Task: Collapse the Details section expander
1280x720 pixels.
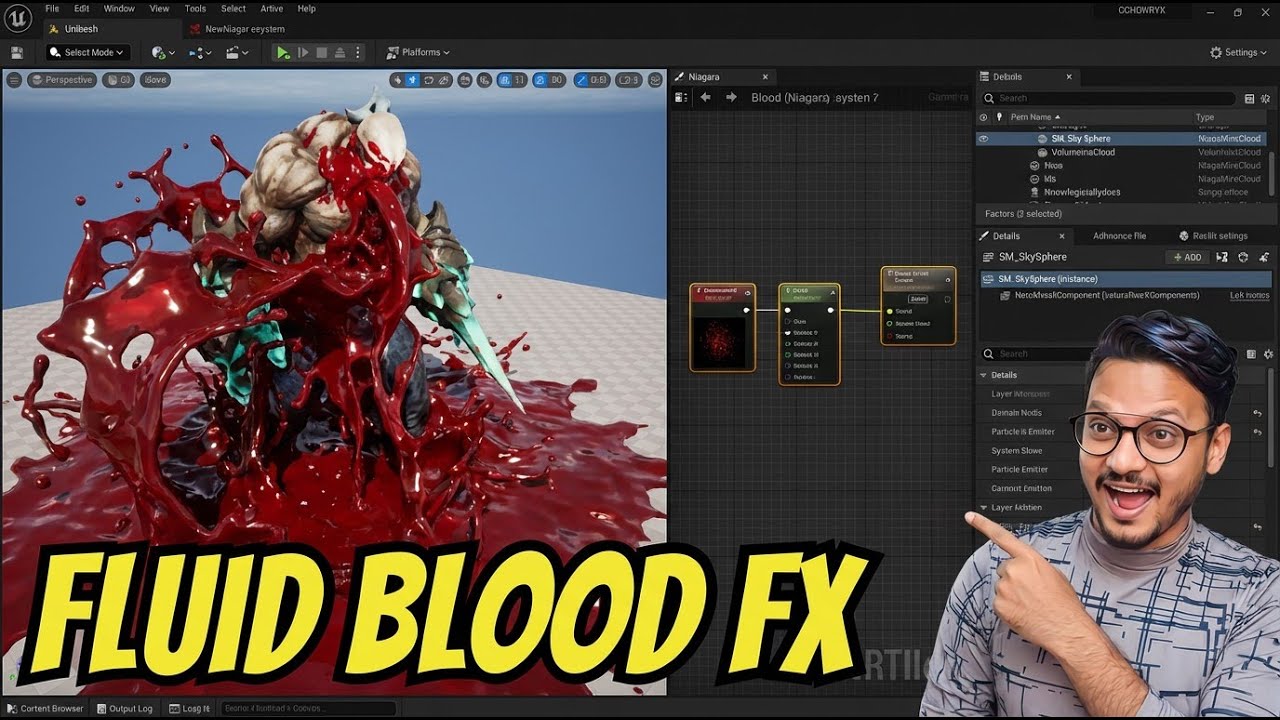Action: click(x=983, y=375)
